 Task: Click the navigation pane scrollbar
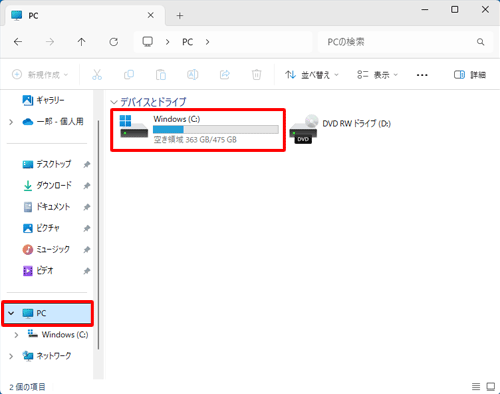click(x=98, y=235)
